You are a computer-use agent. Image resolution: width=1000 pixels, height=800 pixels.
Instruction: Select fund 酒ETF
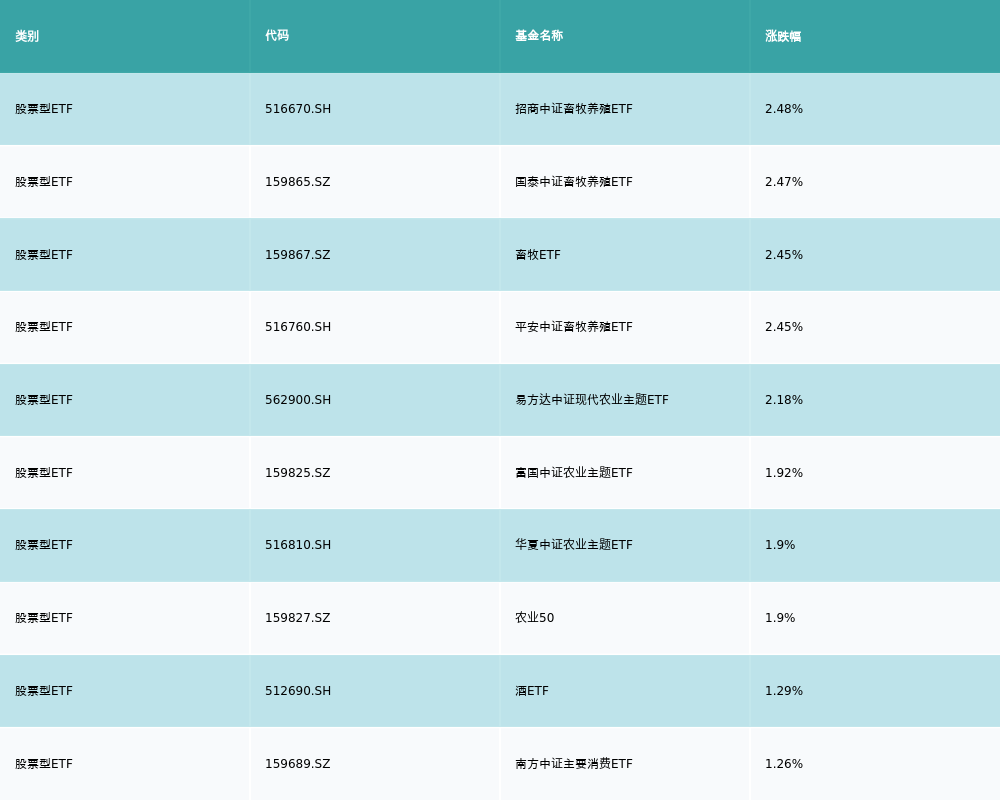(532, 692)
